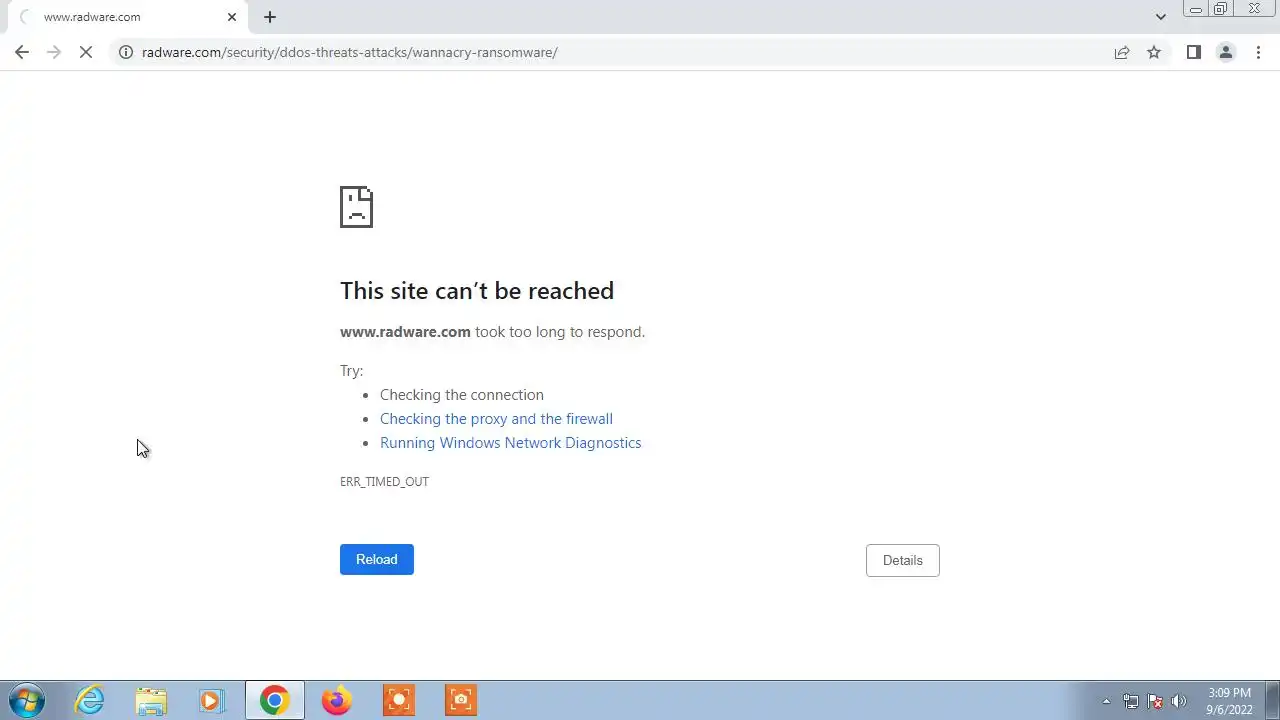Close the www.radware.com tab
1280x720 pixels.
[x=232, y=17]
